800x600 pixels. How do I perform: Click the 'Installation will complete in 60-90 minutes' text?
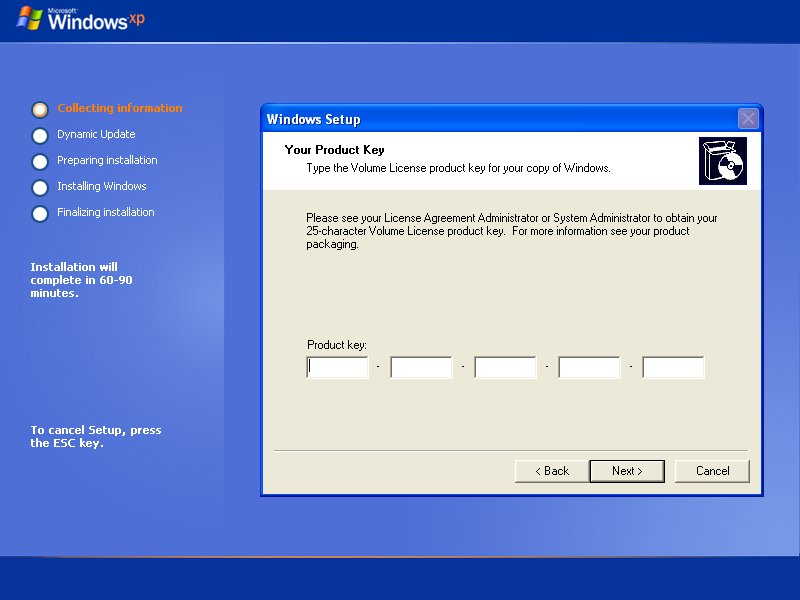(x=82, y=280)
